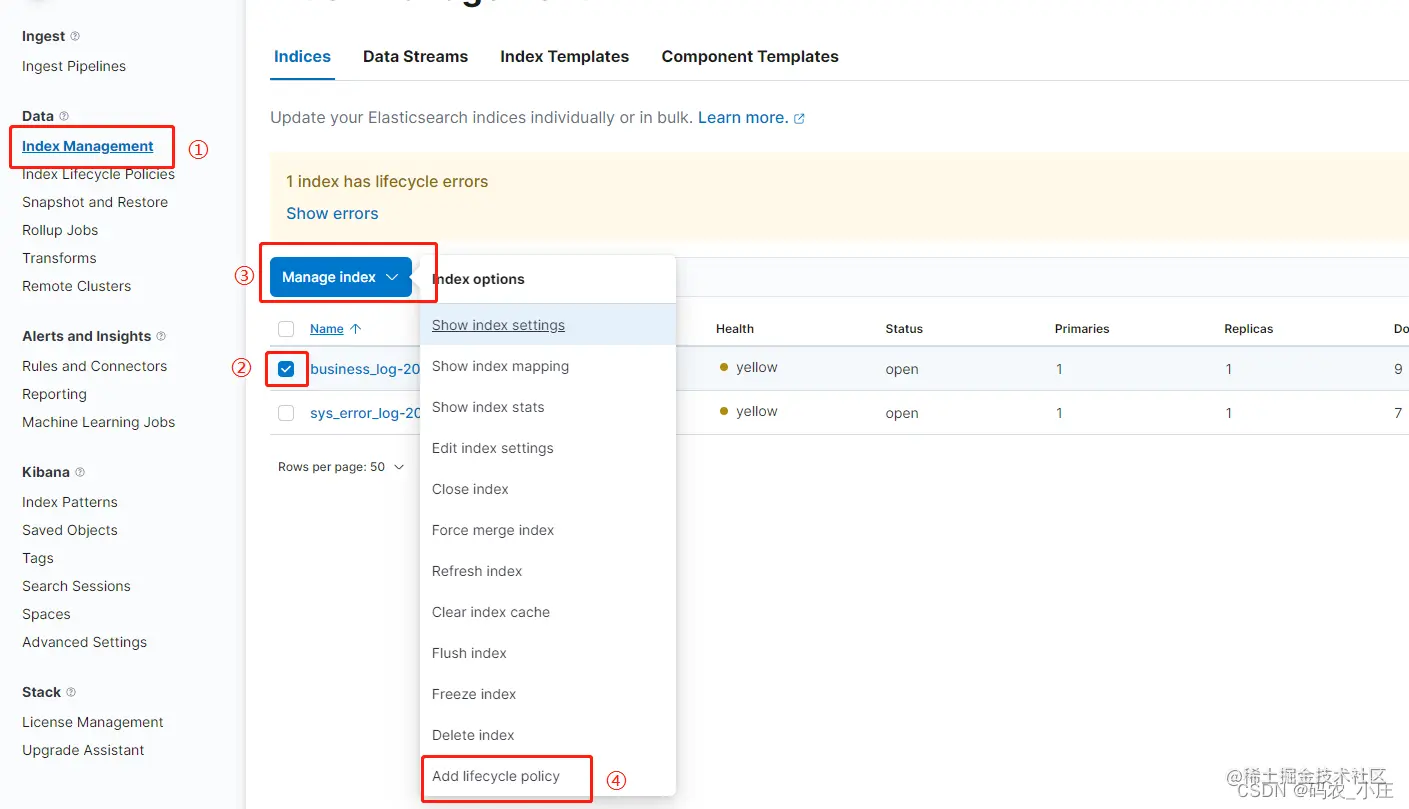Open Spaces in sidebar
Image resolution: width=1409 pixels, height=809 pixels.
(x=46, y=614)
